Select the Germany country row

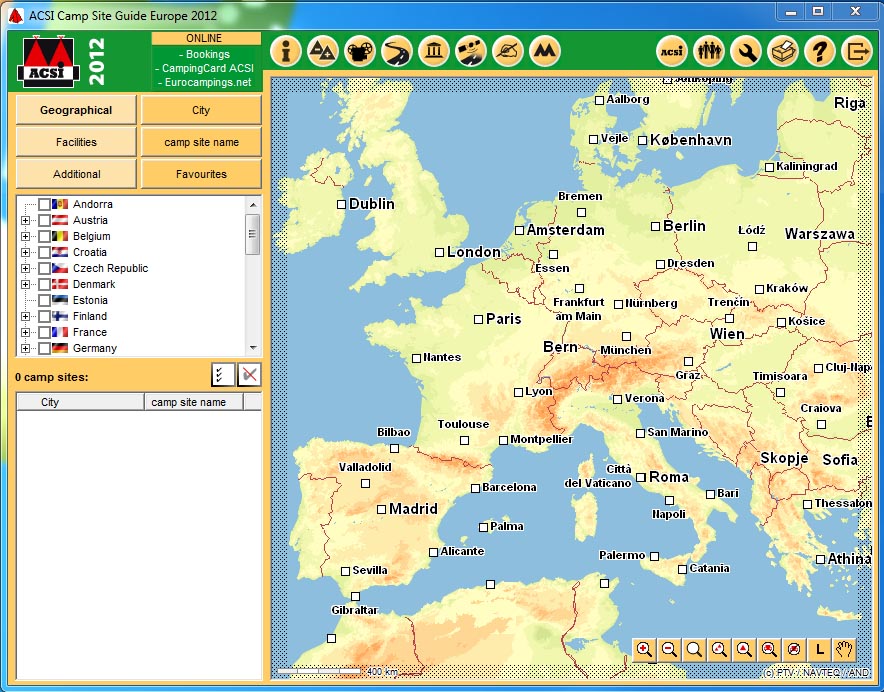point(95,349)
